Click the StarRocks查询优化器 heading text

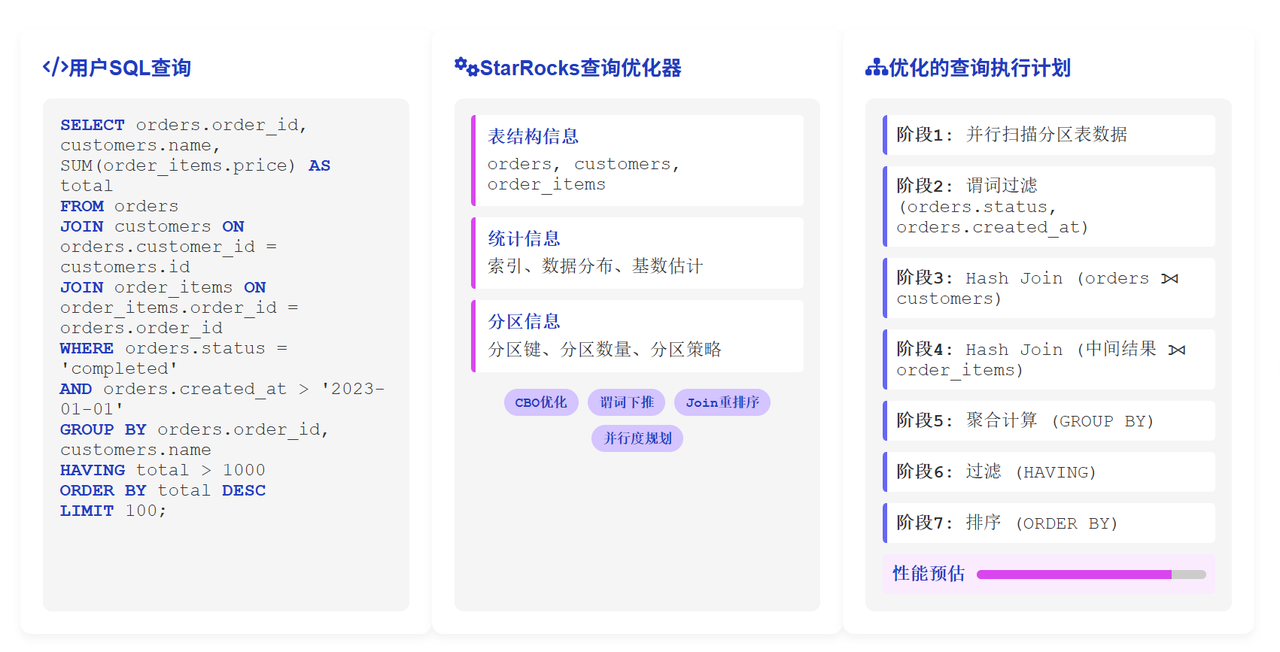click(581, 68)
